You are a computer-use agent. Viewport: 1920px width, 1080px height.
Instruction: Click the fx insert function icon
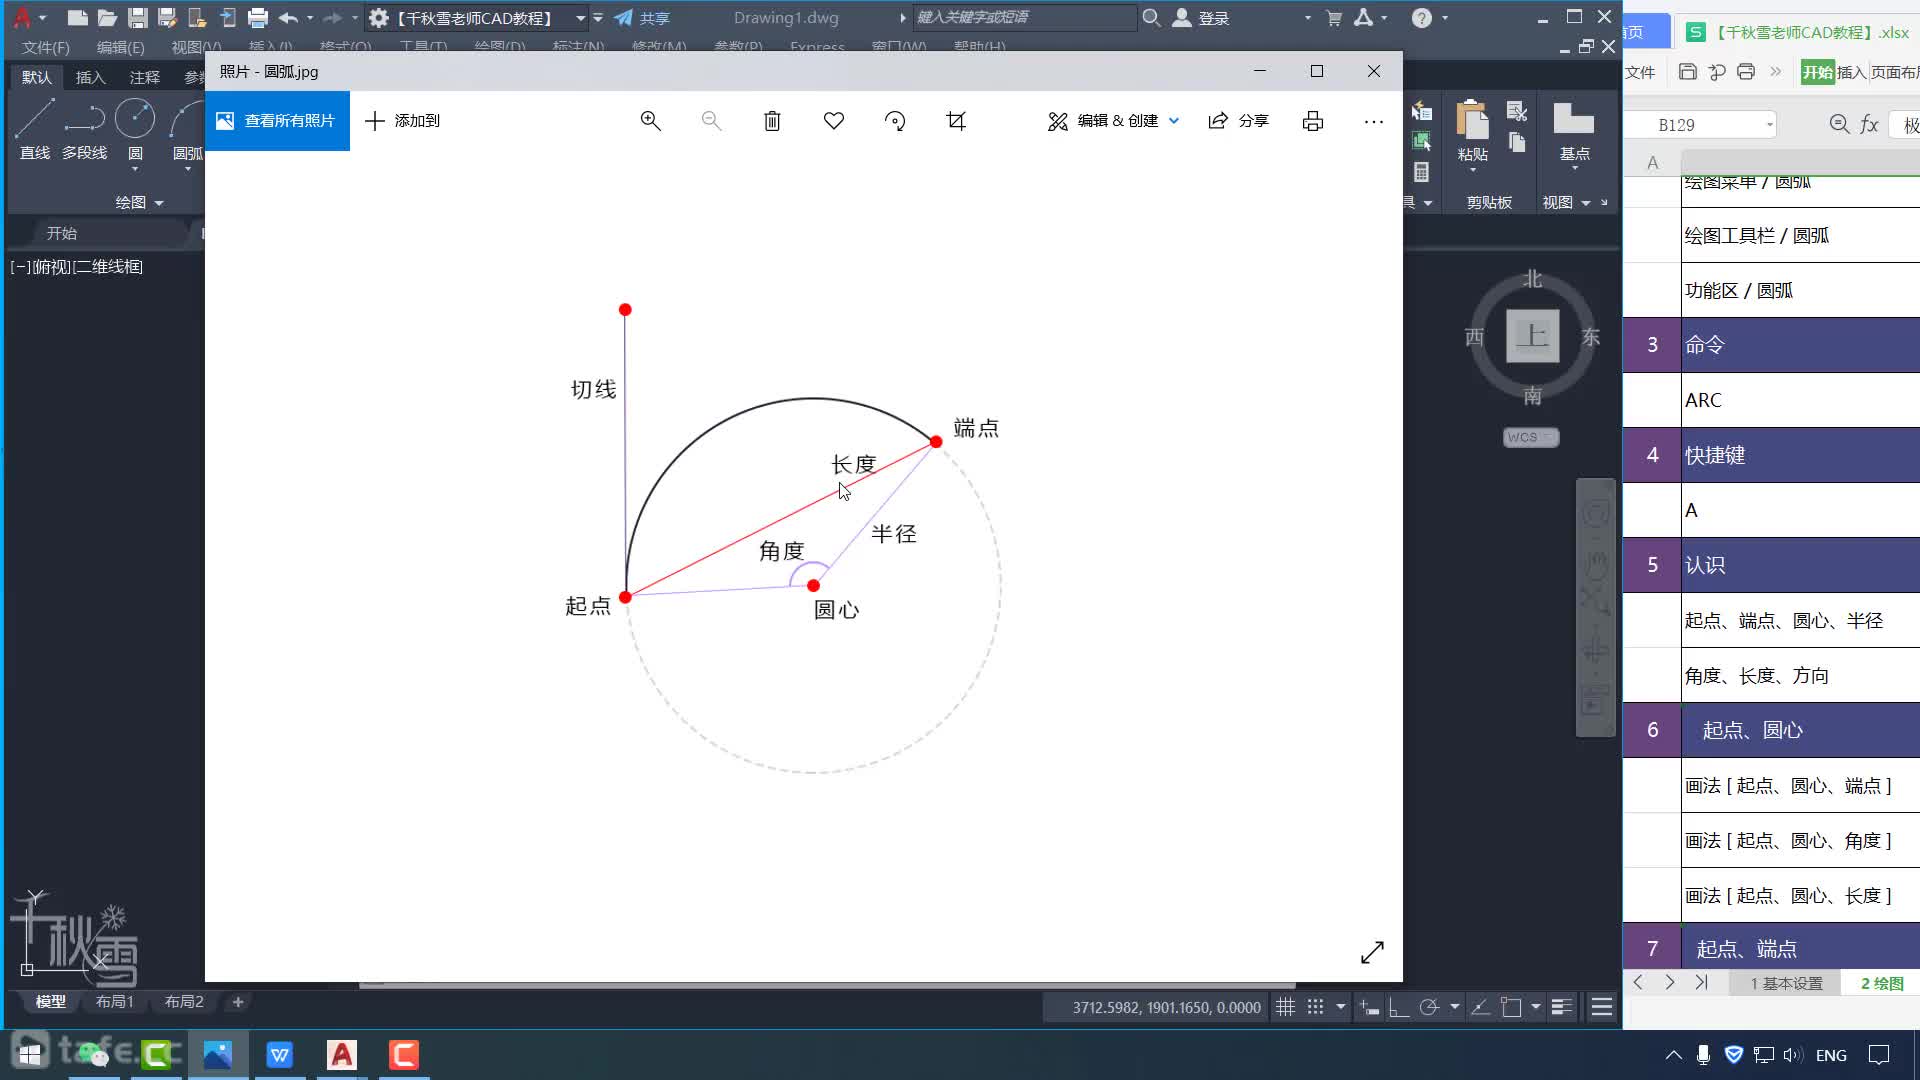pyautogui.click(x=1869, y=125)
